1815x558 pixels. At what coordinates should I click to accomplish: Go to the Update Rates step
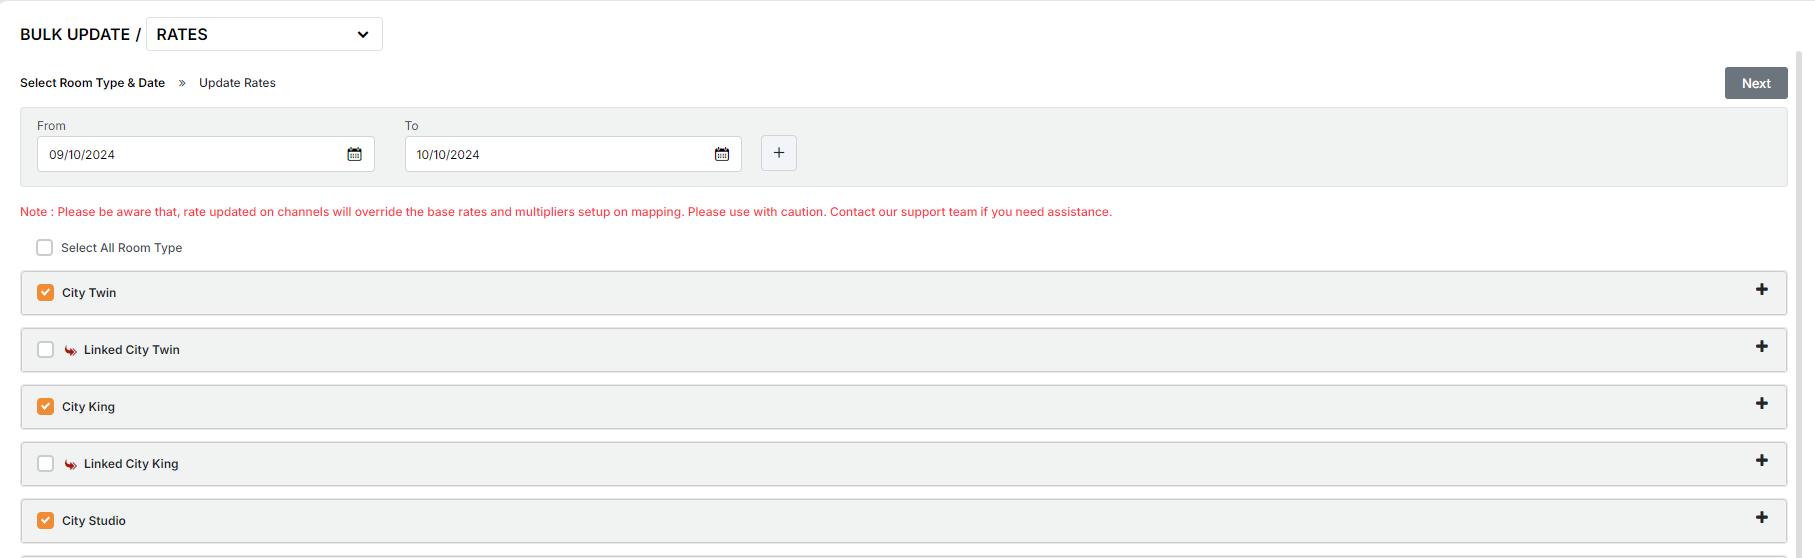coord(237,83)
